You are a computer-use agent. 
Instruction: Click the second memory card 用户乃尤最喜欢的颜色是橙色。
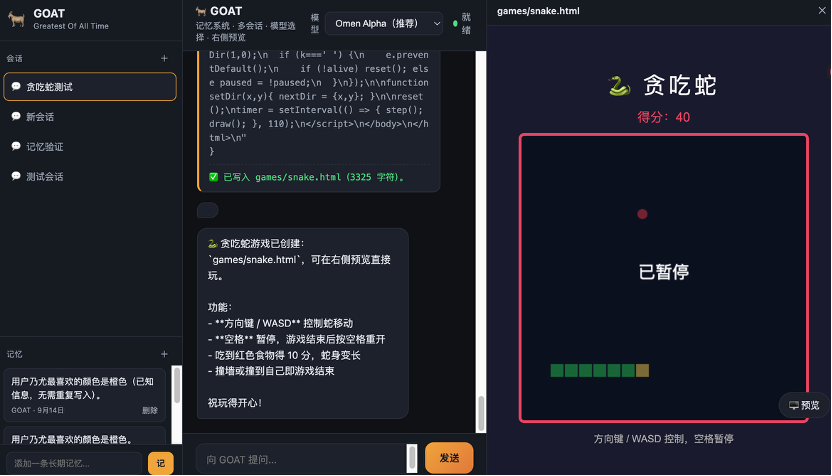click(x=84, y=436)
